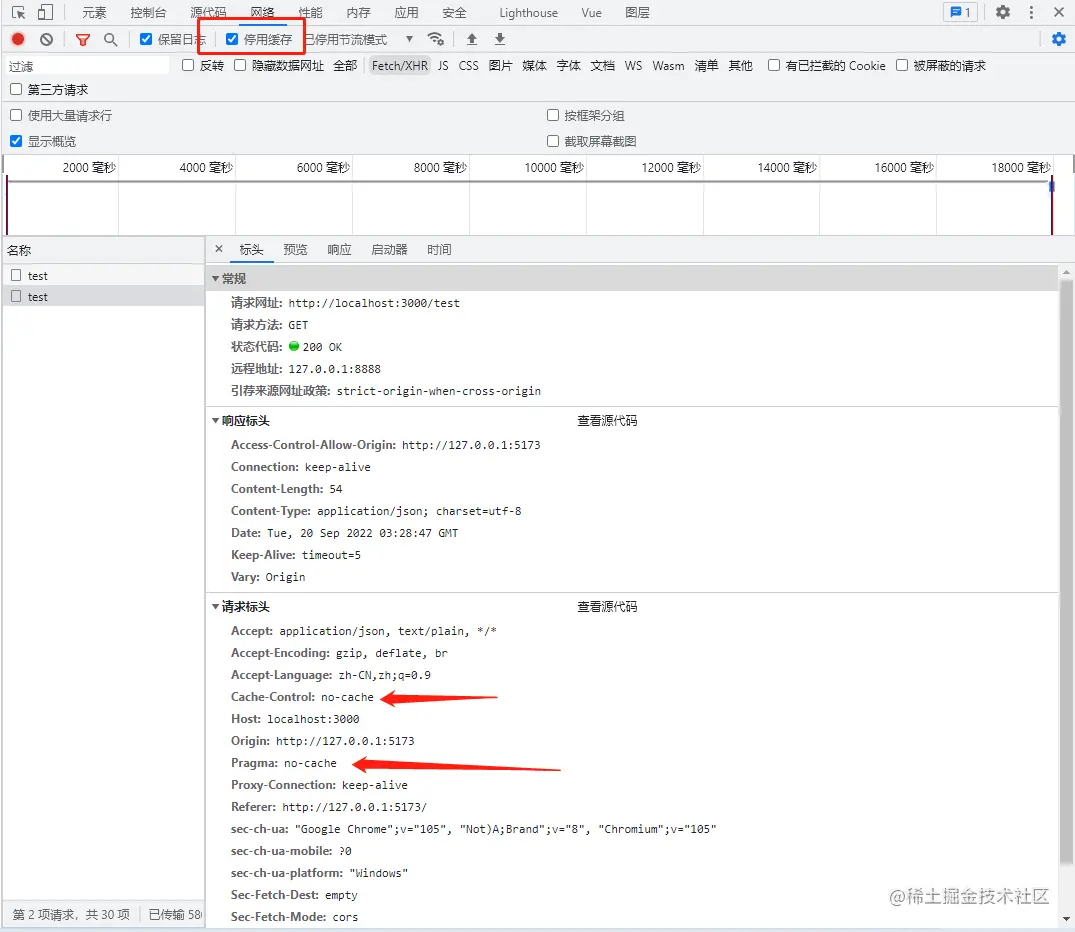This screenshot has height=932, width=1075.
Task: Uncheck the show overview checkbox
Action: (x=16, y=141)
